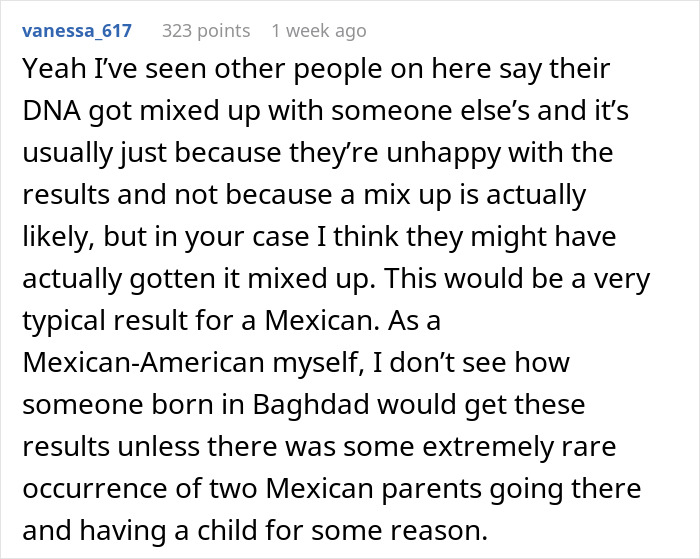The image size is (700, 559).
Task: Click the word 'likely' in the comment
Action: 55,237
